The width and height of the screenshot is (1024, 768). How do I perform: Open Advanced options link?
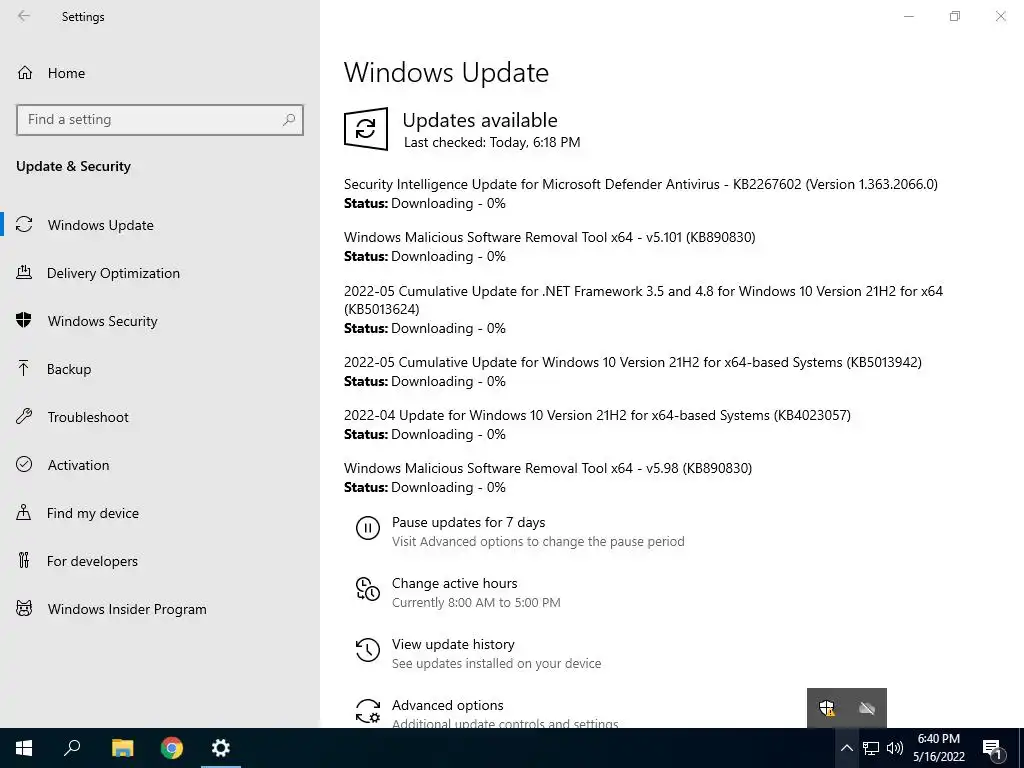(x=447, y=705)
